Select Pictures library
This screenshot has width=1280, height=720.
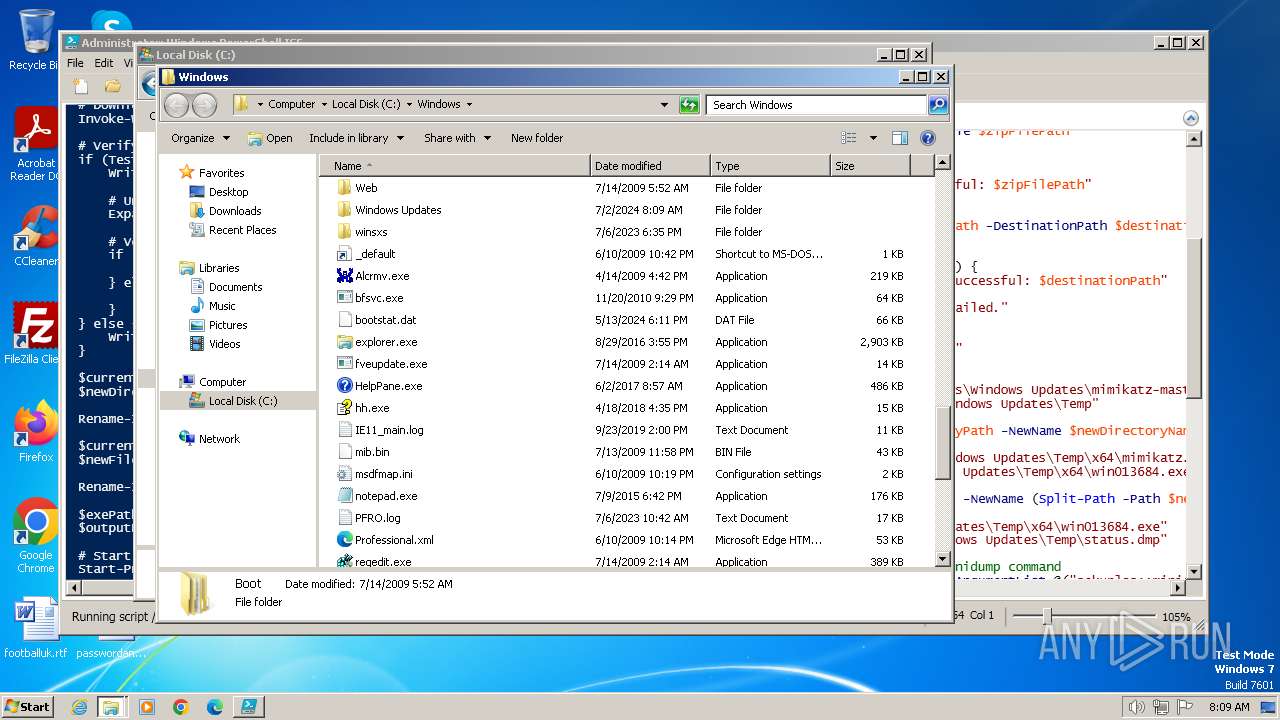(218, 325)
